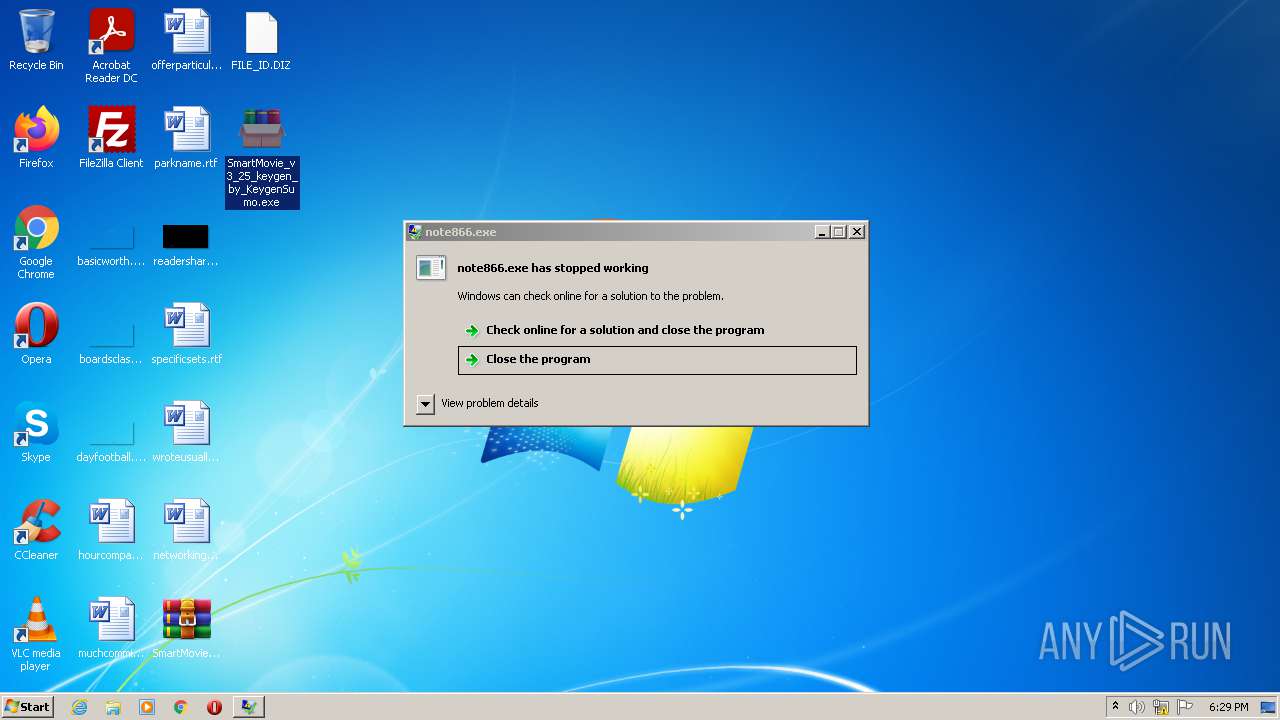1280x720 pixels.
Task: Close the note866.exe error dialog
Action: [857, 232]
